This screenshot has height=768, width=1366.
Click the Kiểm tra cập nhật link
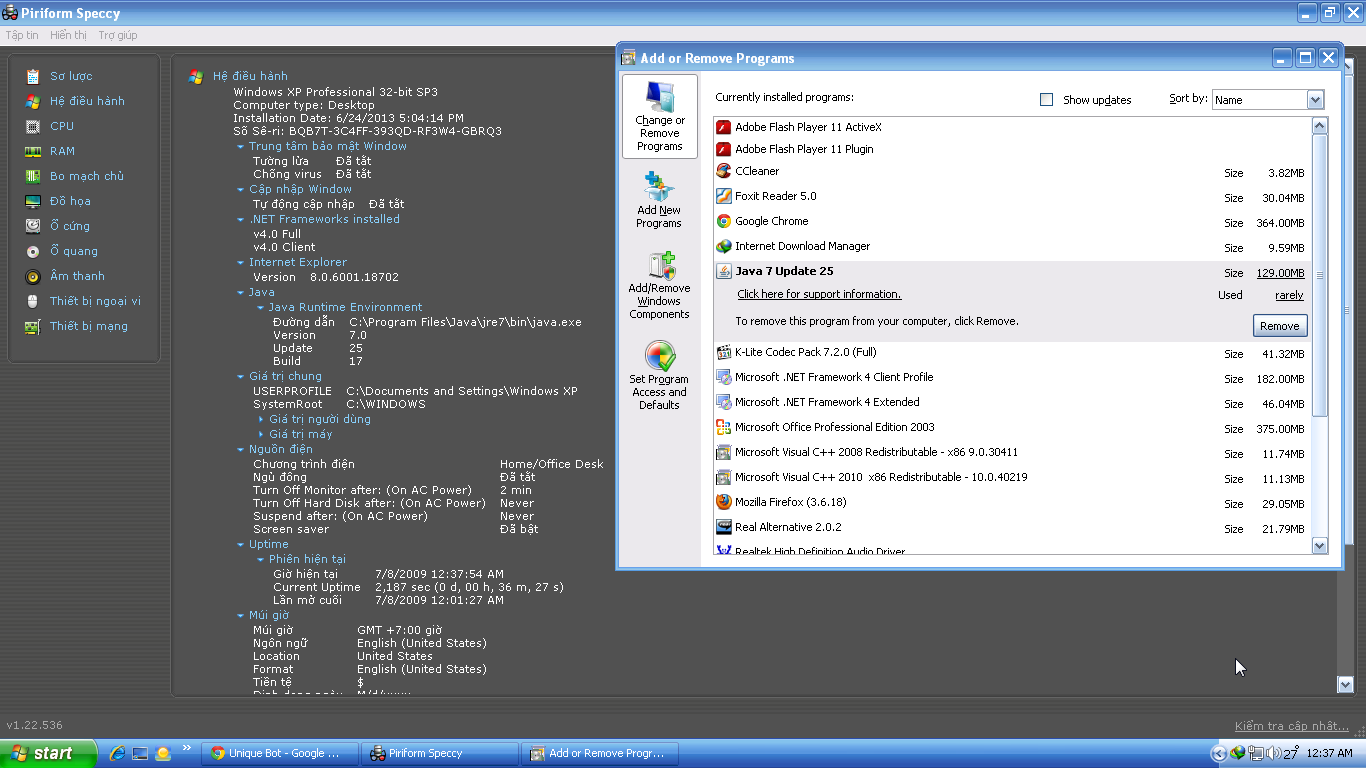point(1292,726)
